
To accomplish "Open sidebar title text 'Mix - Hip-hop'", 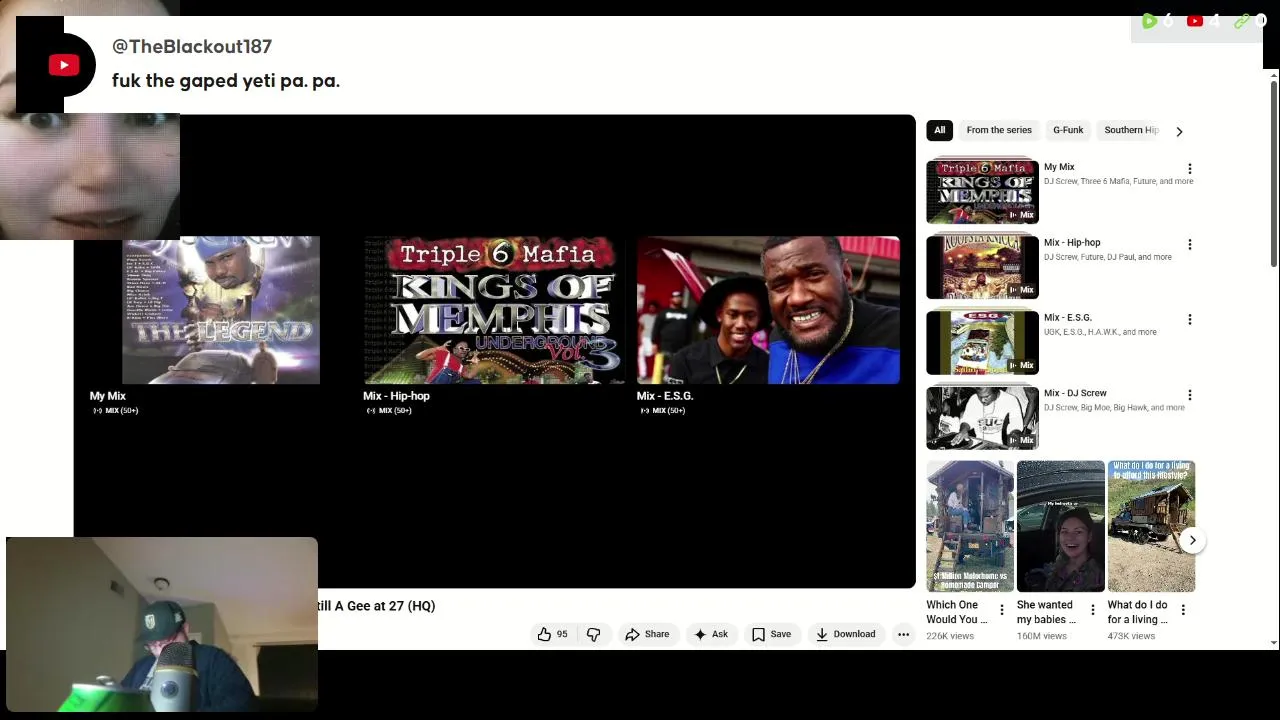I will (x=1072, y=242).
